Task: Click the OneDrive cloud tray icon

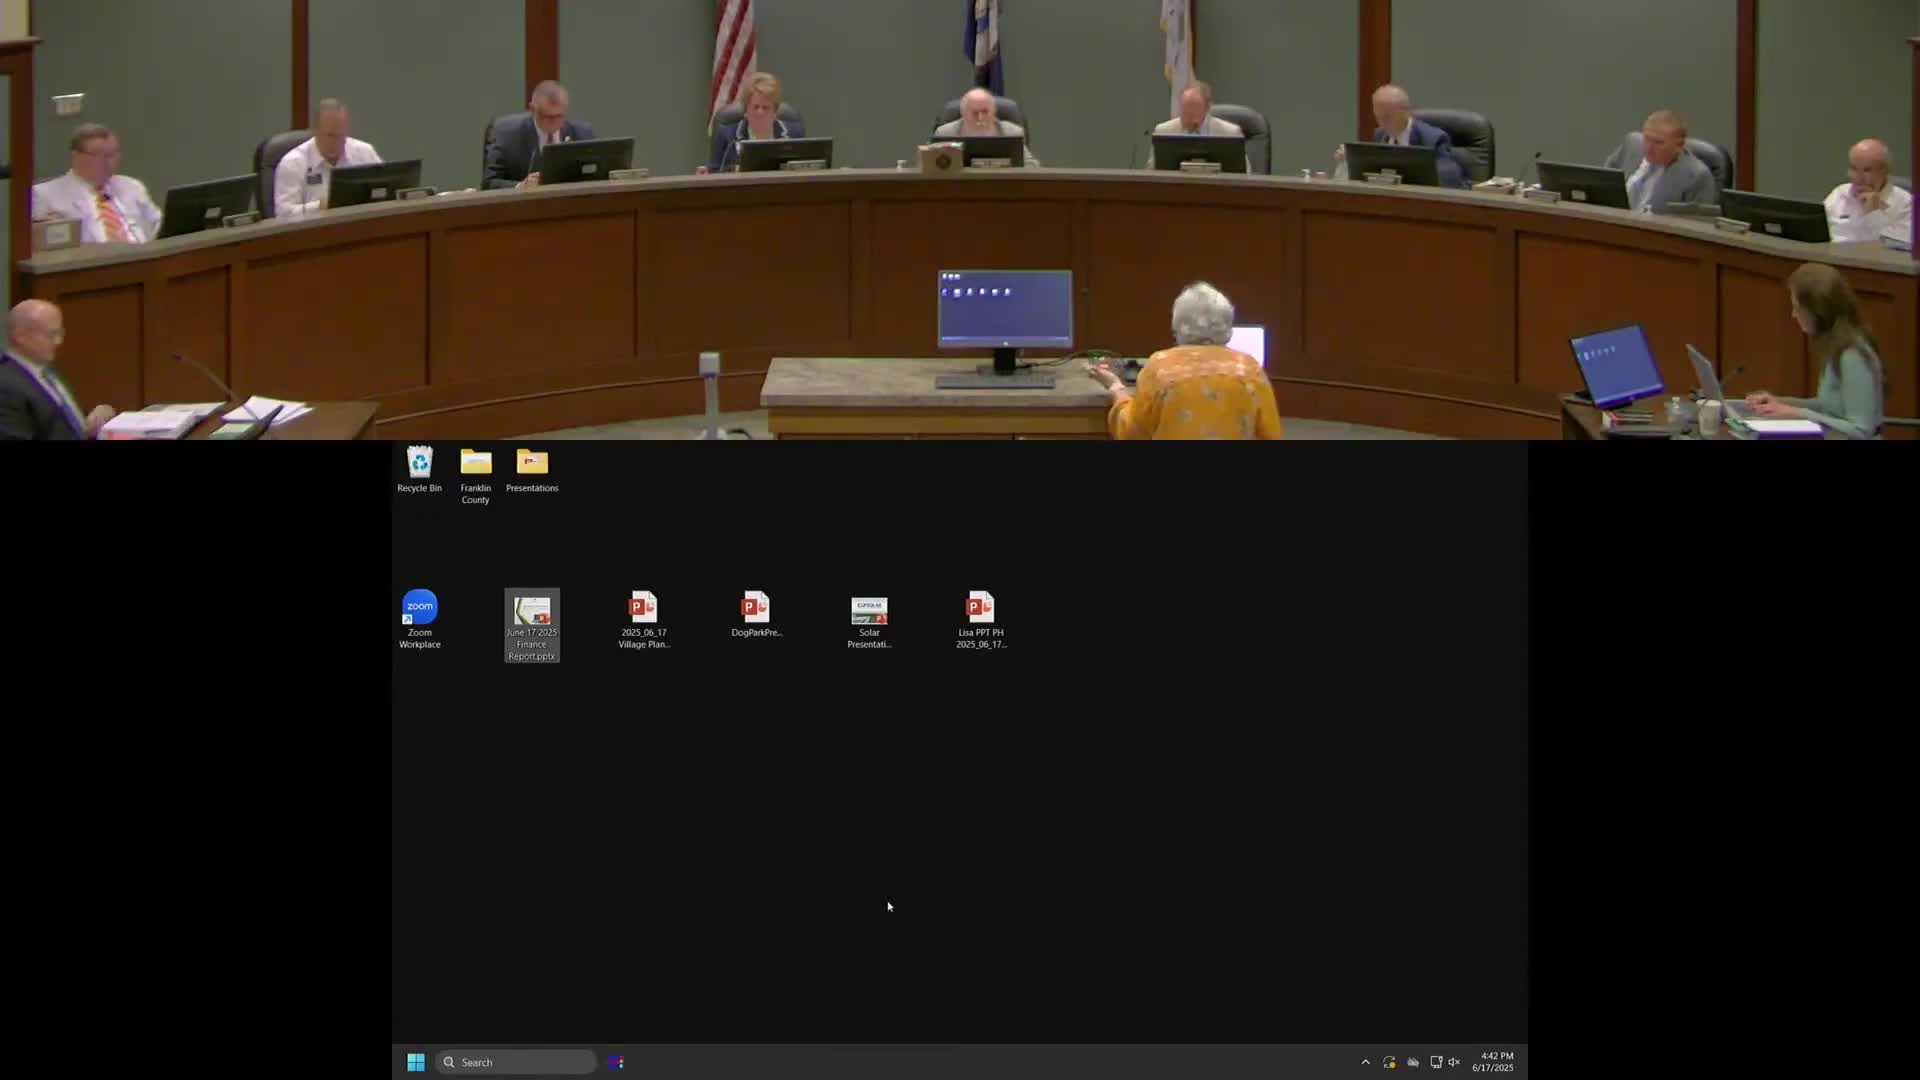Action: pyautogui.click(x=1413, y=1062)
